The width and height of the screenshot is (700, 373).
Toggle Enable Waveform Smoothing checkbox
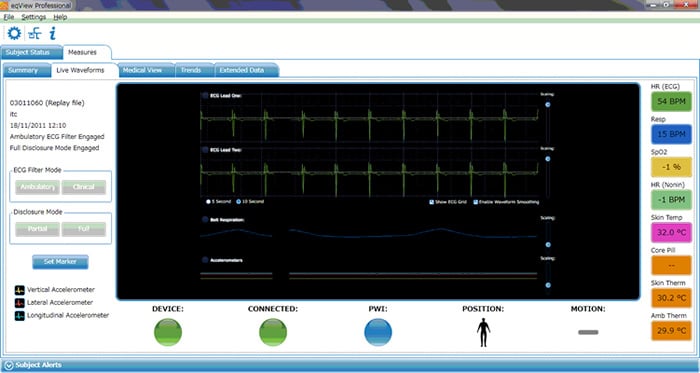475,202
